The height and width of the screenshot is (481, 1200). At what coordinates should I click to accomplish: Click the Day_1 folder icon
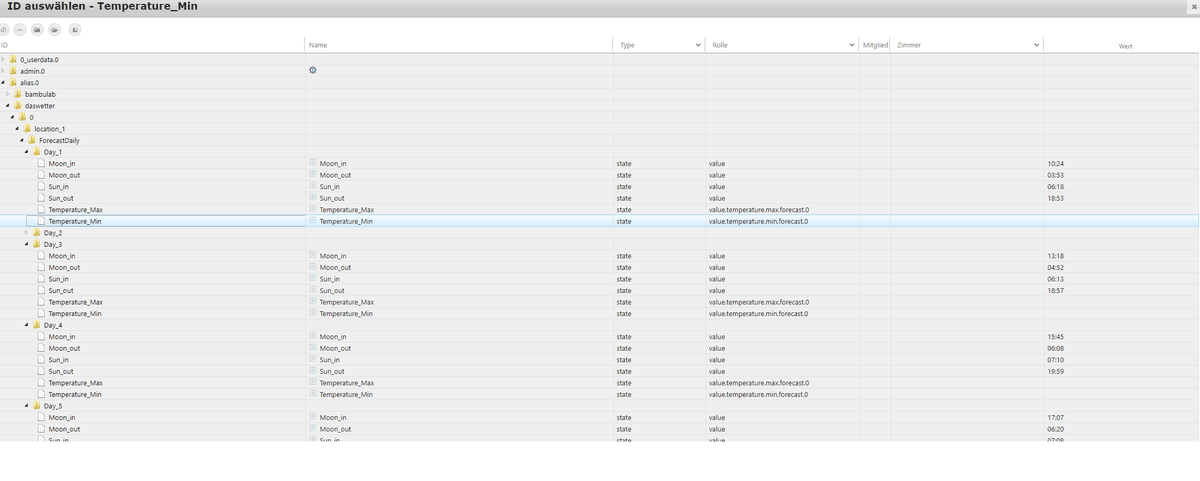tap(37, 152)
